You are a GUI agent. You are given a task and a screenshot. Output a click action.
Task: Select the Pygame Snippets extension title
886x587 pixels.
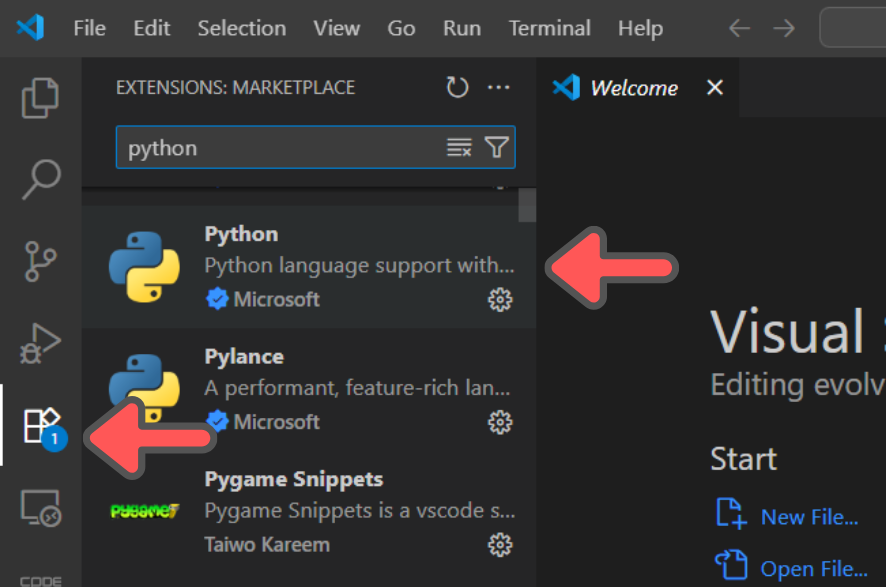click(x=294, y=479)
